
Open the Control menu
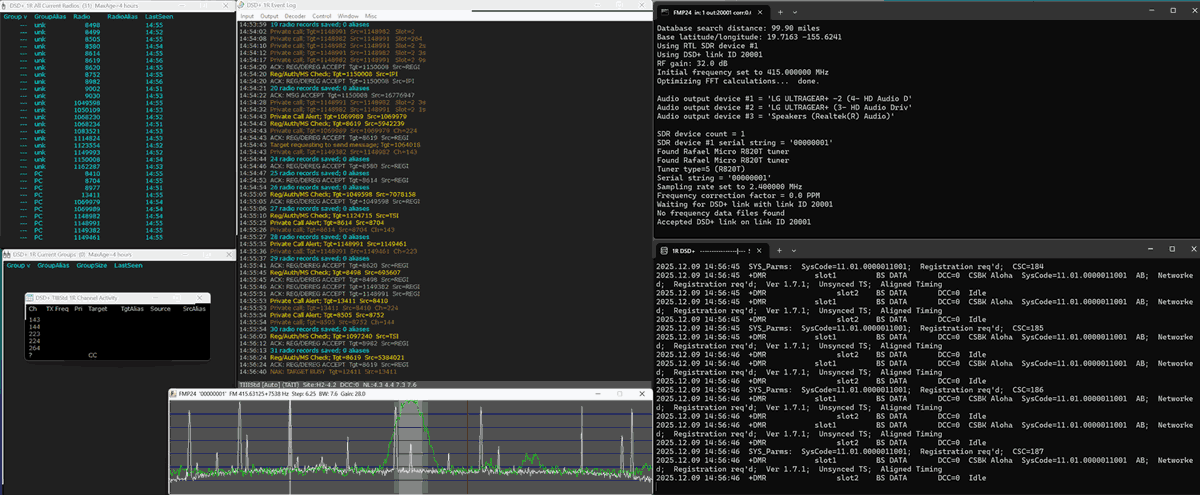322,17
